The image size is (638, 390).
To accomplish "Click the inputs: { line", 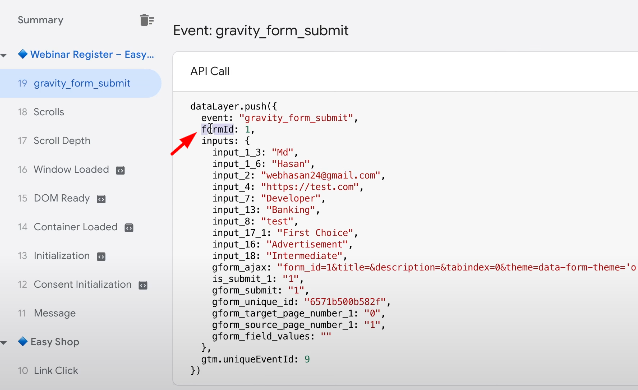I will pos(225,141).
